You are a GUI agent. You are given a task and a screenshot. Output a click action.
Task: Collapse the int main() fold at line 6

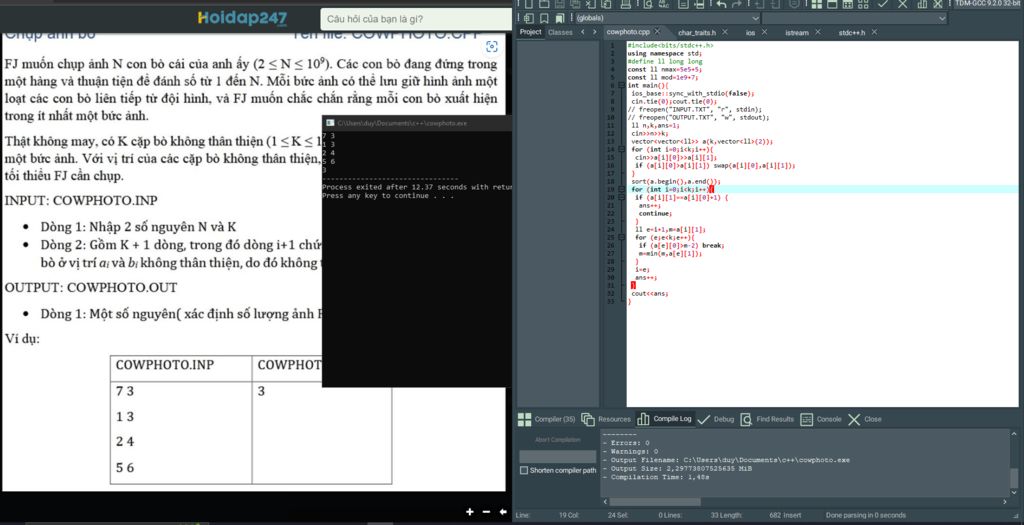622,86
